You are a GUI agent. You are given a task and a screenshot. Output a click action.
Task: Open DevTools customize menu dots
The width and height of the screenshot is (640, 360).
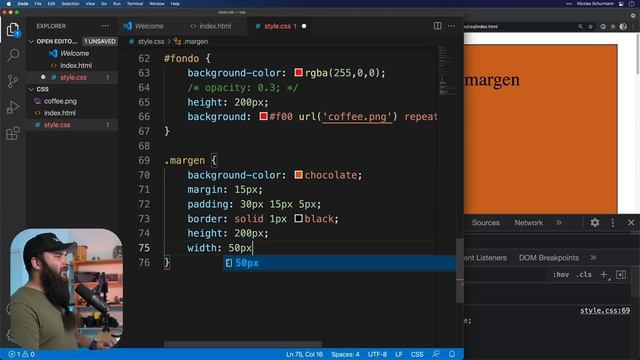(613, 222)
